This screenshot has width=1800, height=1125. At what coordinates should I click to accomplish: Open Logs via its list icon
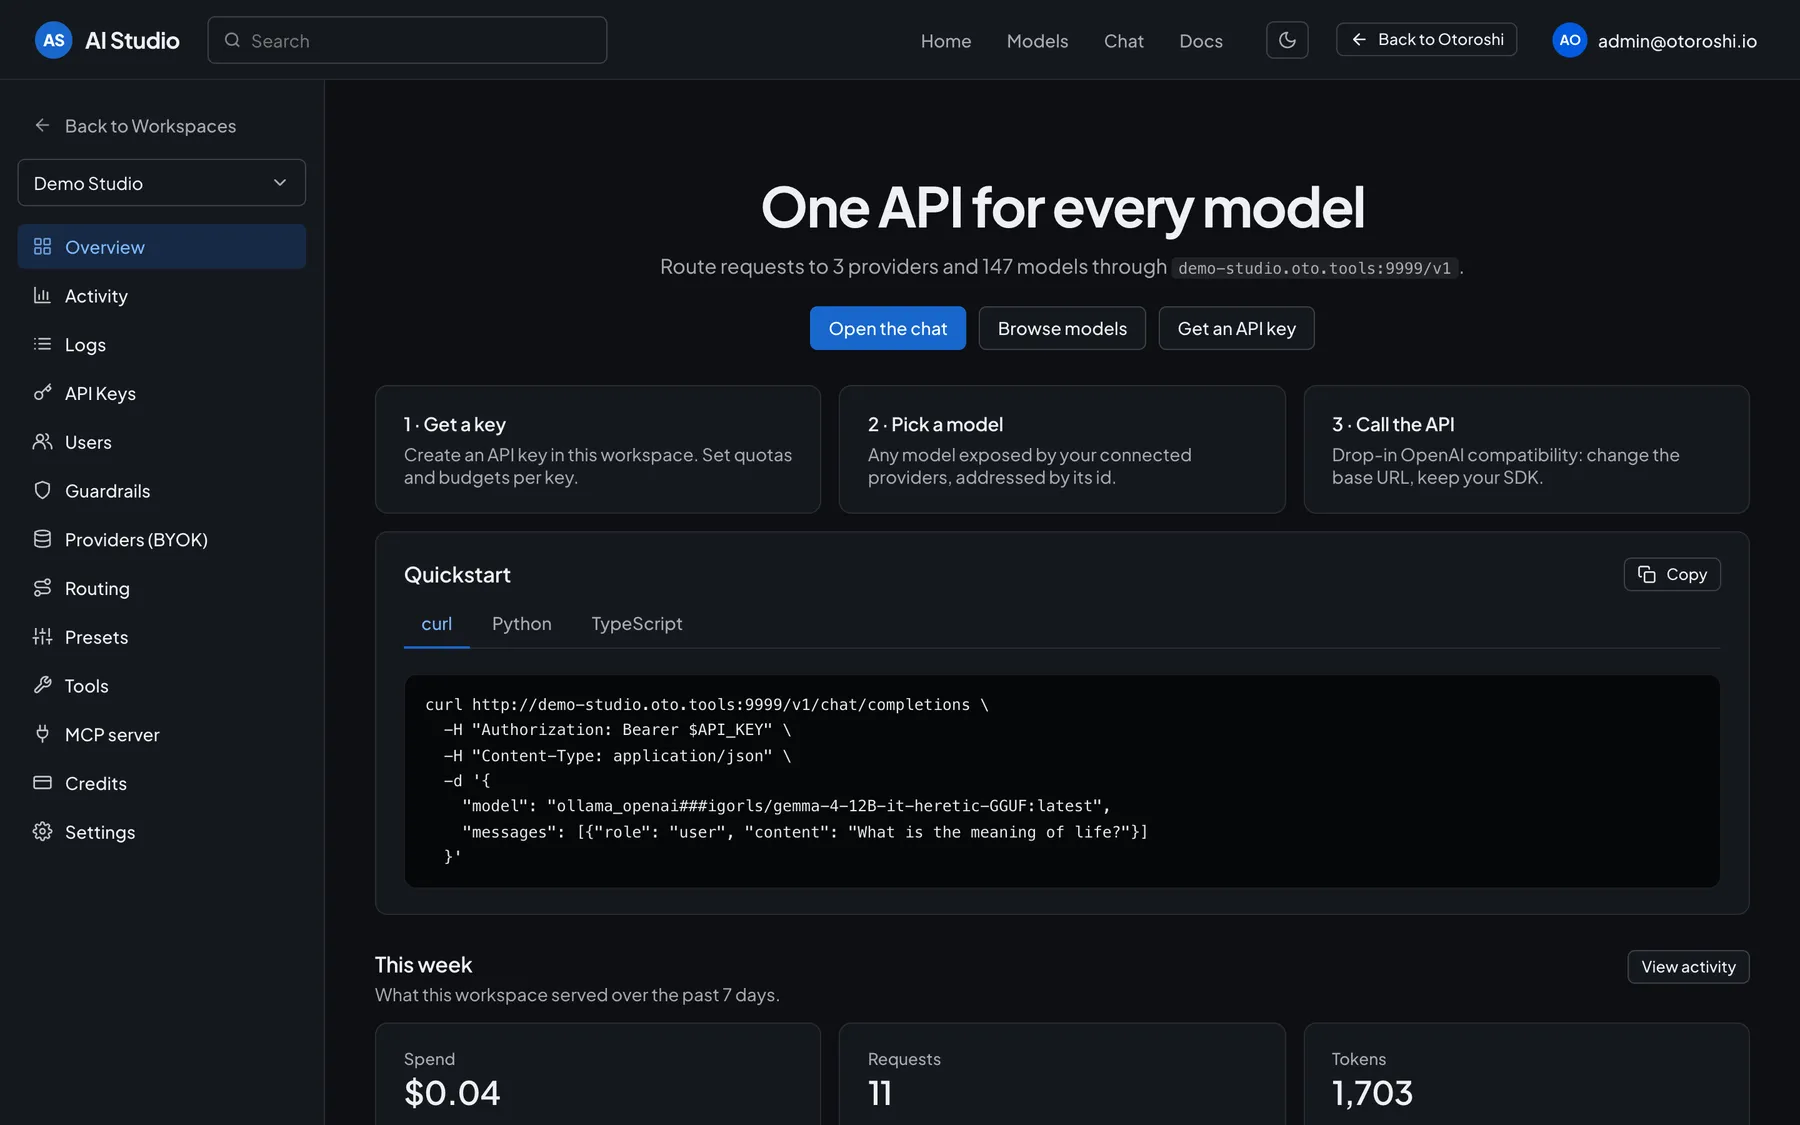tap(42, 344)
